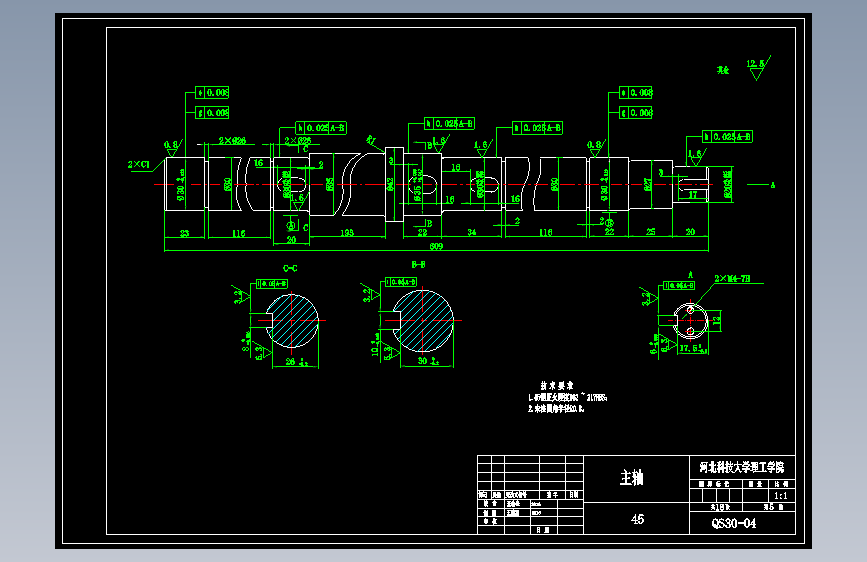Click the '2×M4-7H' thread callout
This screenshot has height=562, width=867.
(x=732, y=279)
